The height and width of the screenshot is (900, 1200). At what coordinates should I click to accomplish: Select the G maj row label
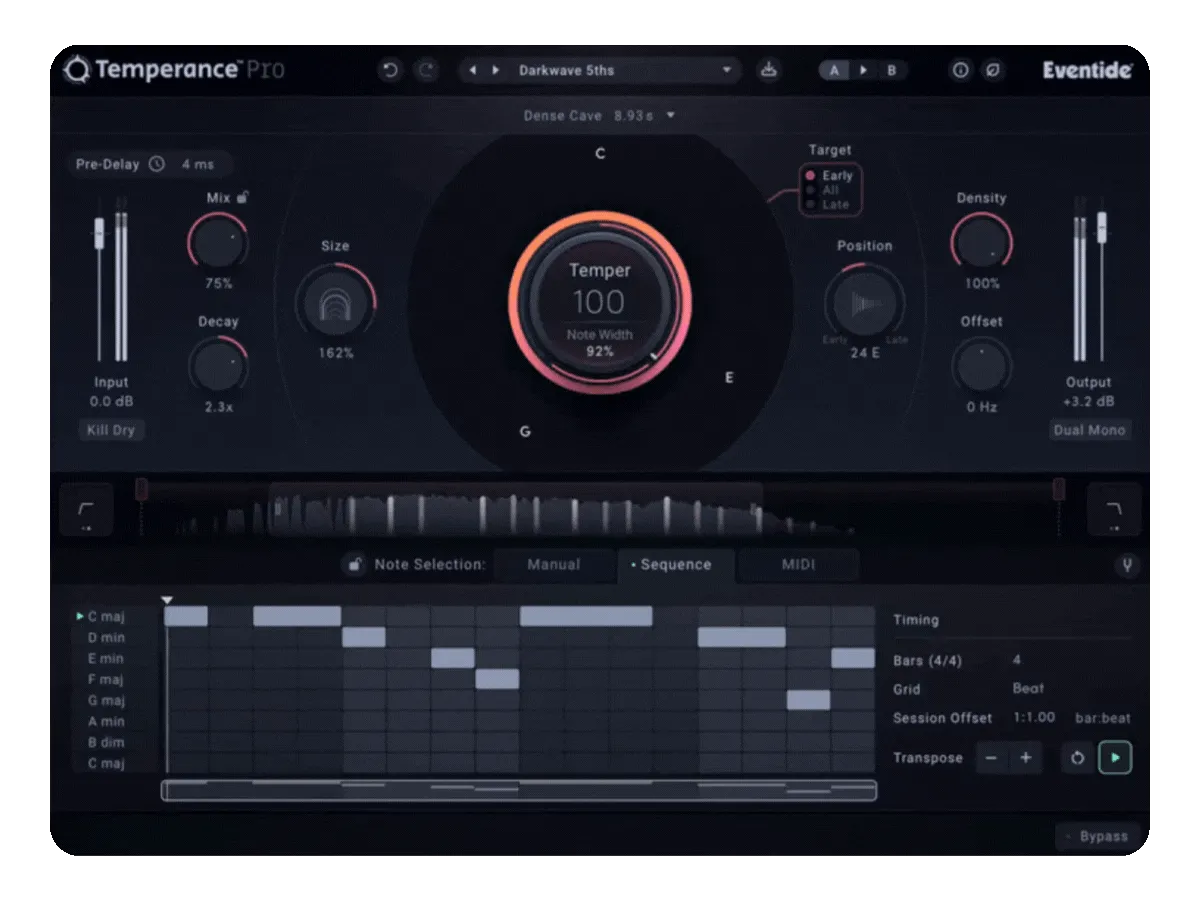coord(106,700)
